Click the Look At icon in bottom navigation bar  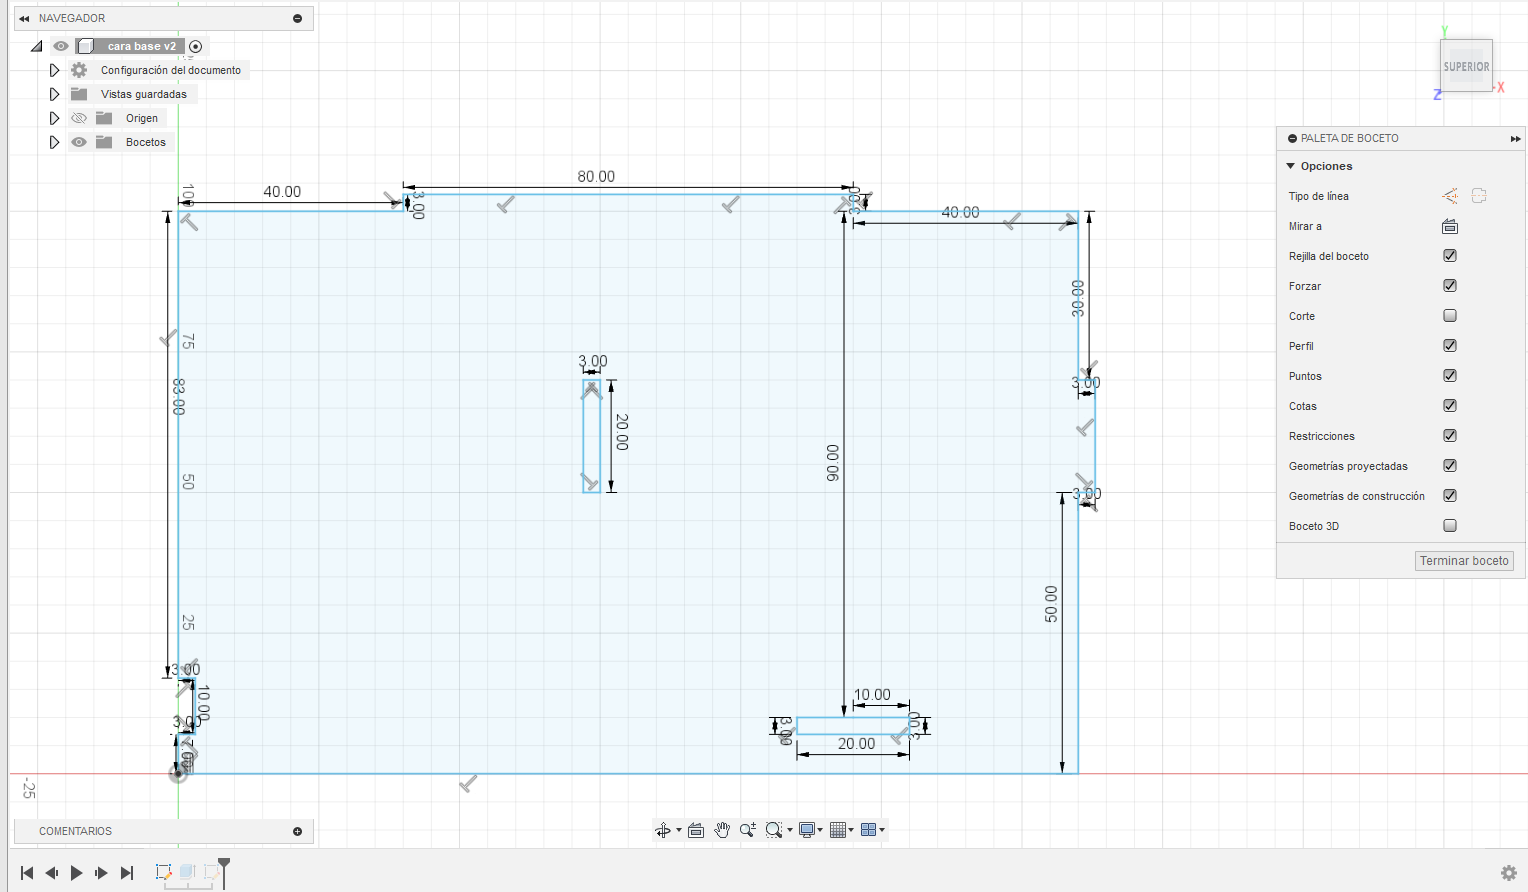(x=696, y=830)
